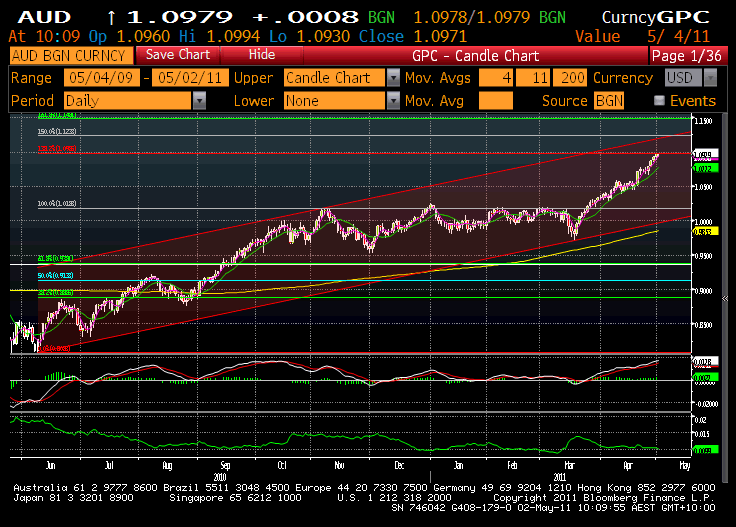Click the green 1.0712 moving average axis label
This screenshot has height=527, width=736.
point(705,168)
